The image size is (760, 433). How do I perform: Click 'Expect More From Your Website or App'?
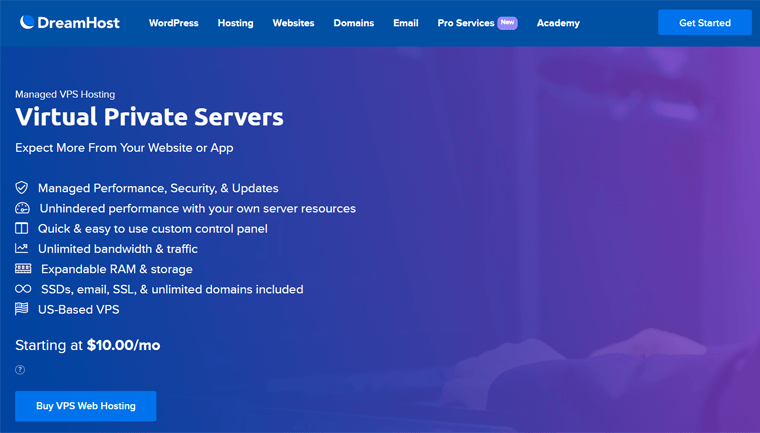(124, 148)
